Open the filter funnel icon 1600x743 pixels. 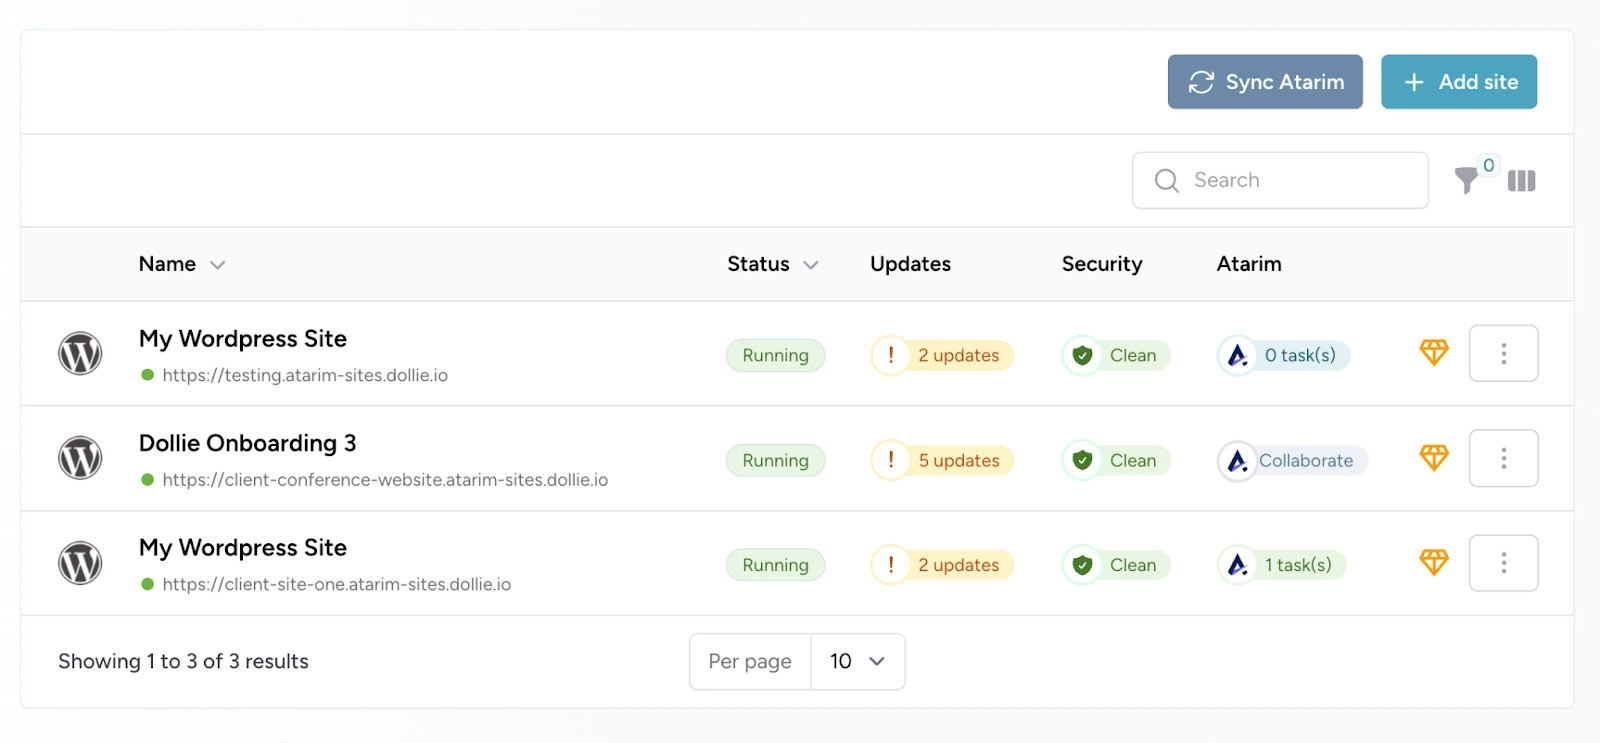1466,181
